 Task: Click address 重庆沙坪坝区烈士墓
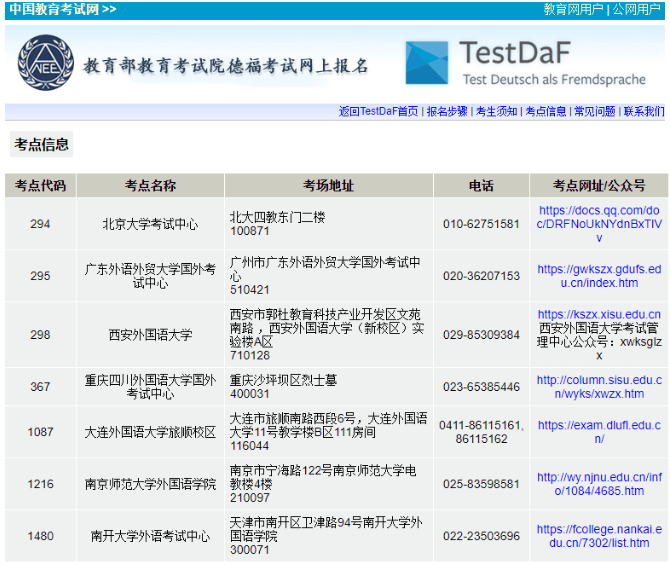click(284, 380)
